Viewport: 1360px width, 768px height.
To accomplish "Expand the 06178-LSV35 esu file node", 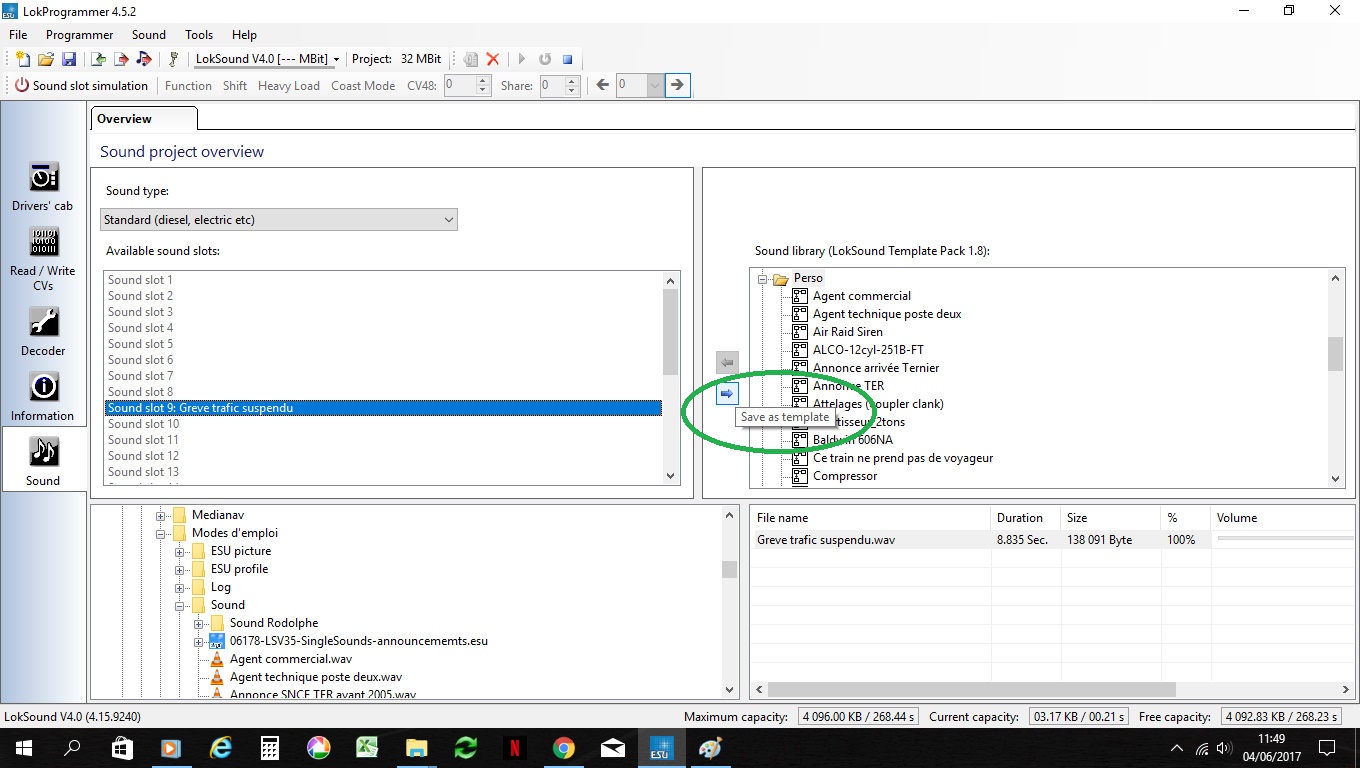I will (199, 641).
